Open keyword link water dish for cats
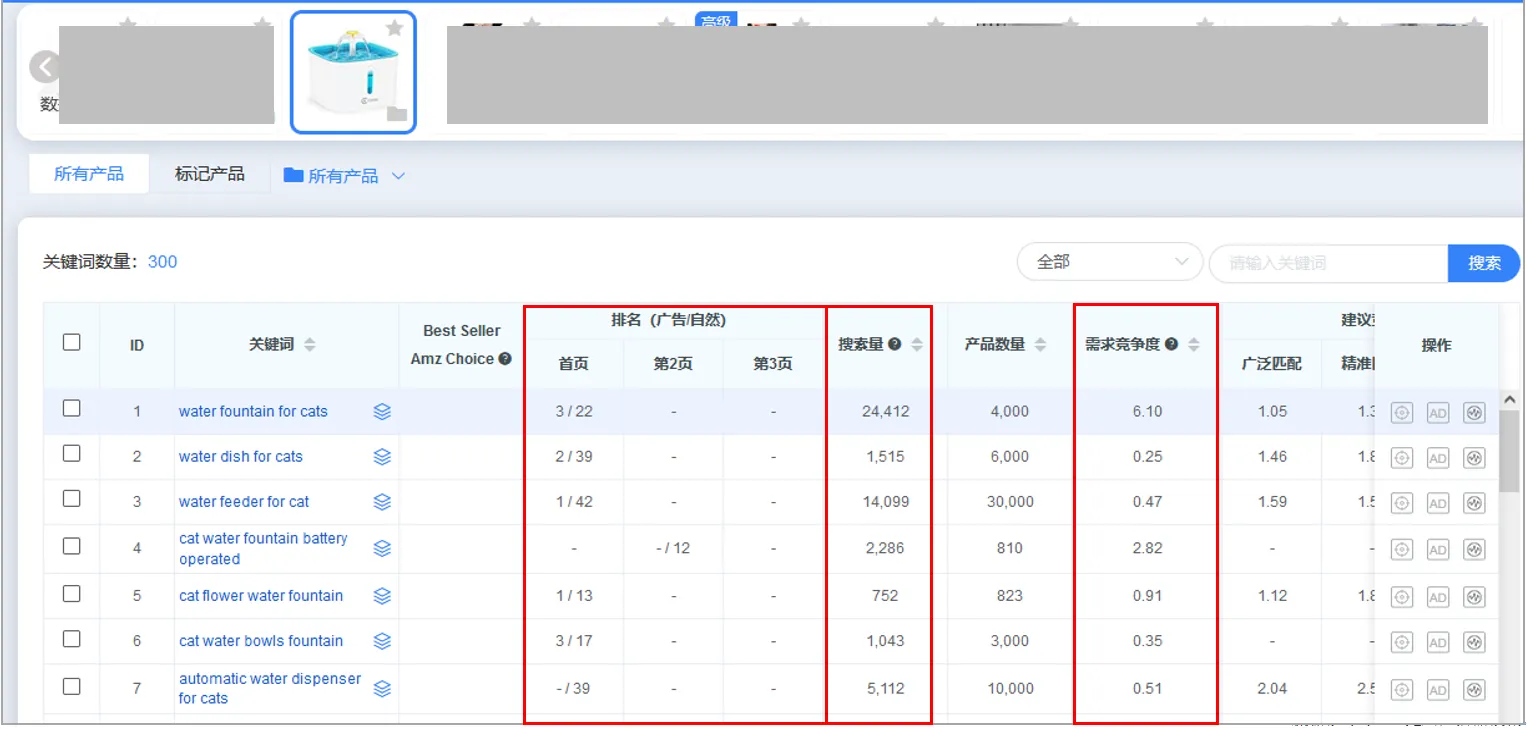Screen dimensions: 1527x729 click(240, 456)
